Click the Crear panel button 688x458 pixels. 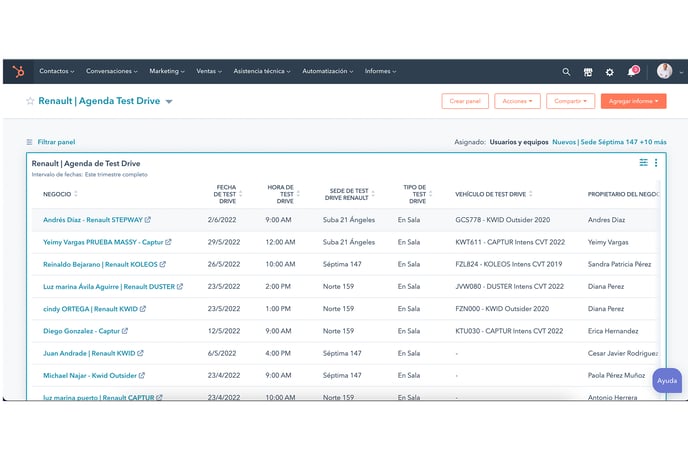(x=465, y=101)
